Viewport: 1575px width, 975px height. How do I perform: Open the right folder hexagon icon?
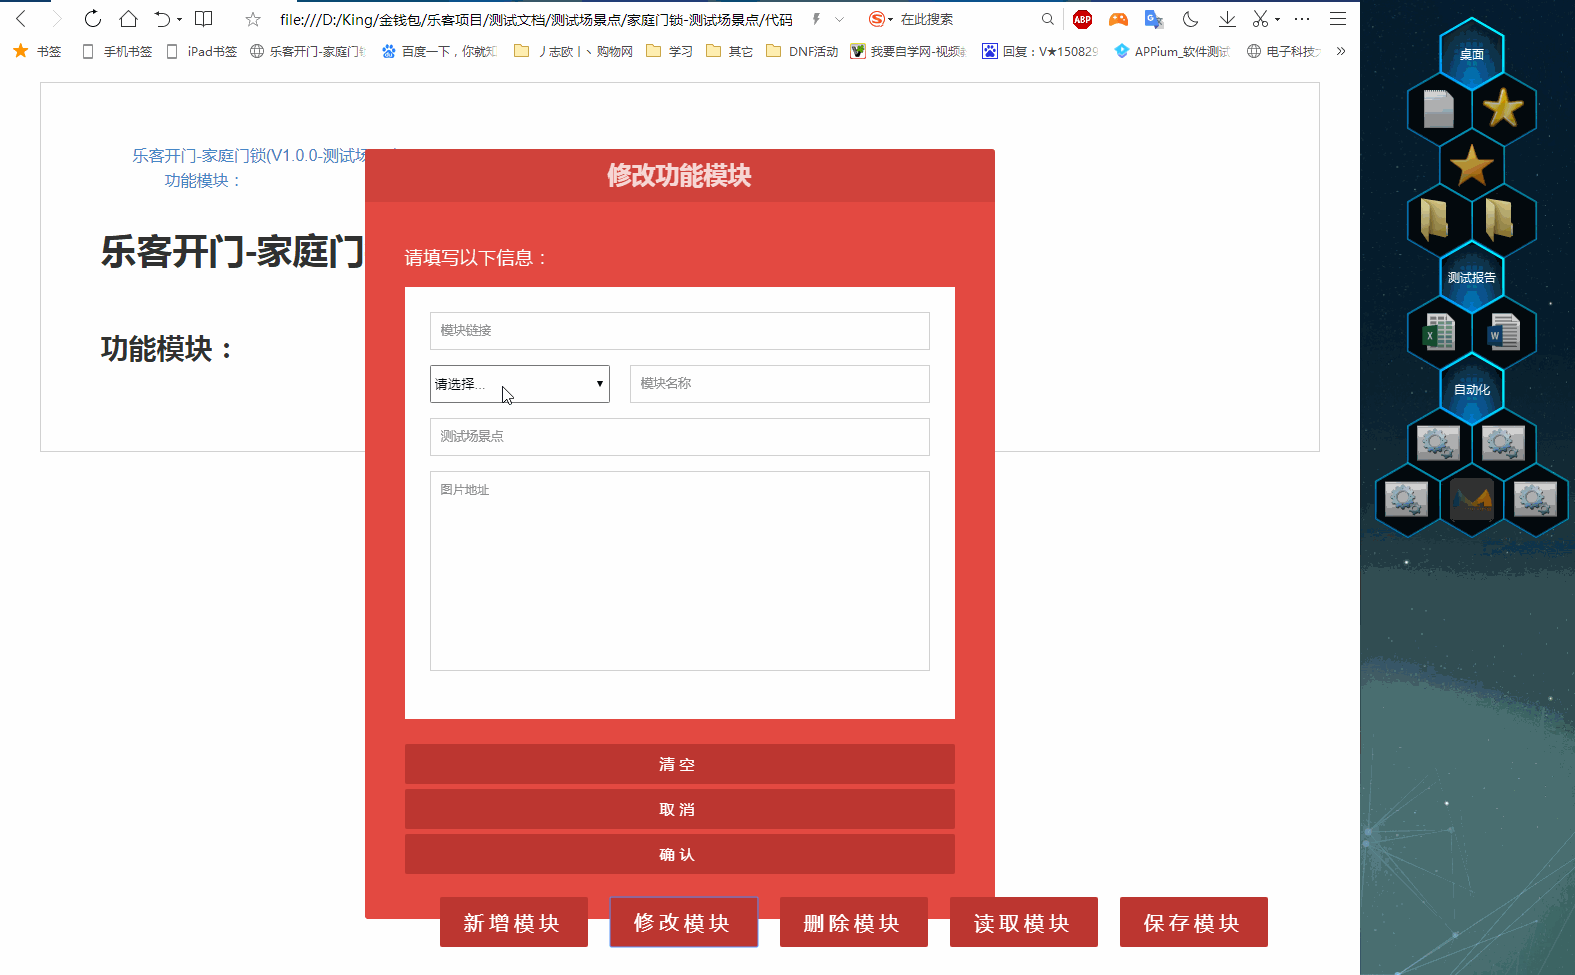point(1500,219)
